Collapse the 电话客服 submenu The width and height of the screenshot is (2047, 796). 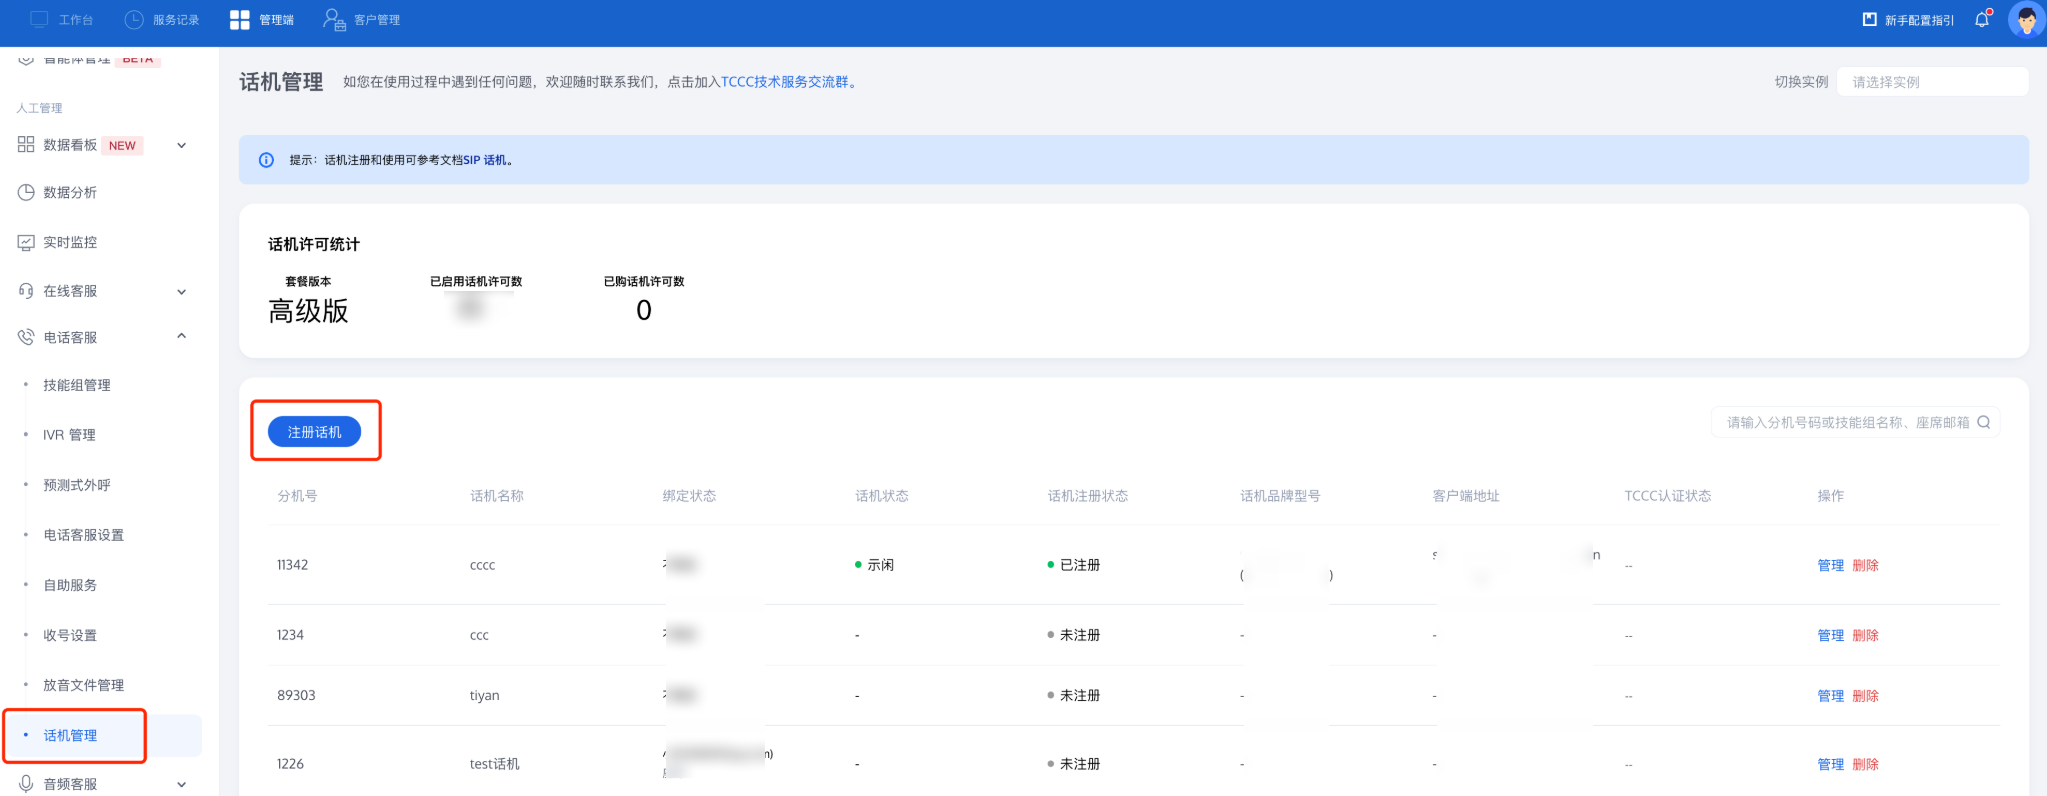tap(182, 337)
